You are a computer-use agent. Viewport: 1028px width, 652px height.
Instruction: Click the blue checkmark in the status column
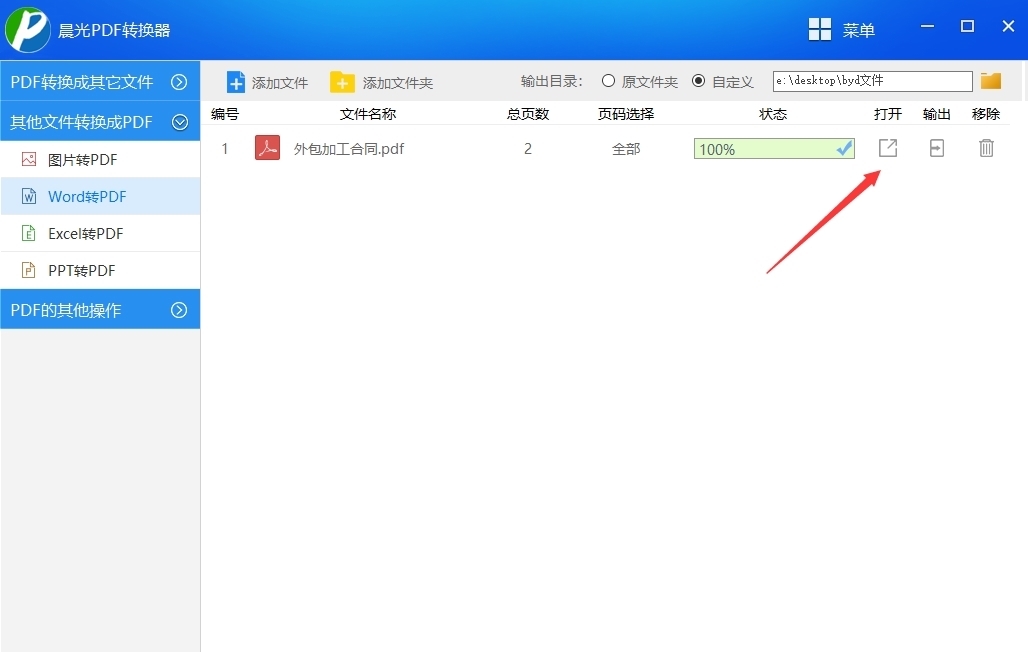click(843, 148)
